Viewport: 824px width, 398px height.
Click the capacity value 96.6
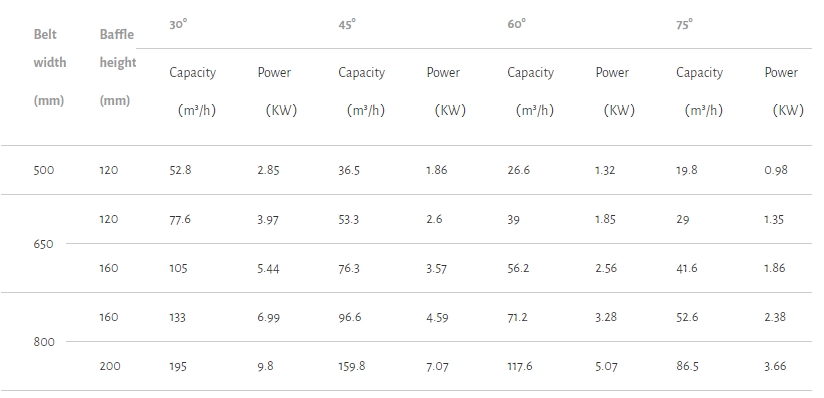point(349,317)
